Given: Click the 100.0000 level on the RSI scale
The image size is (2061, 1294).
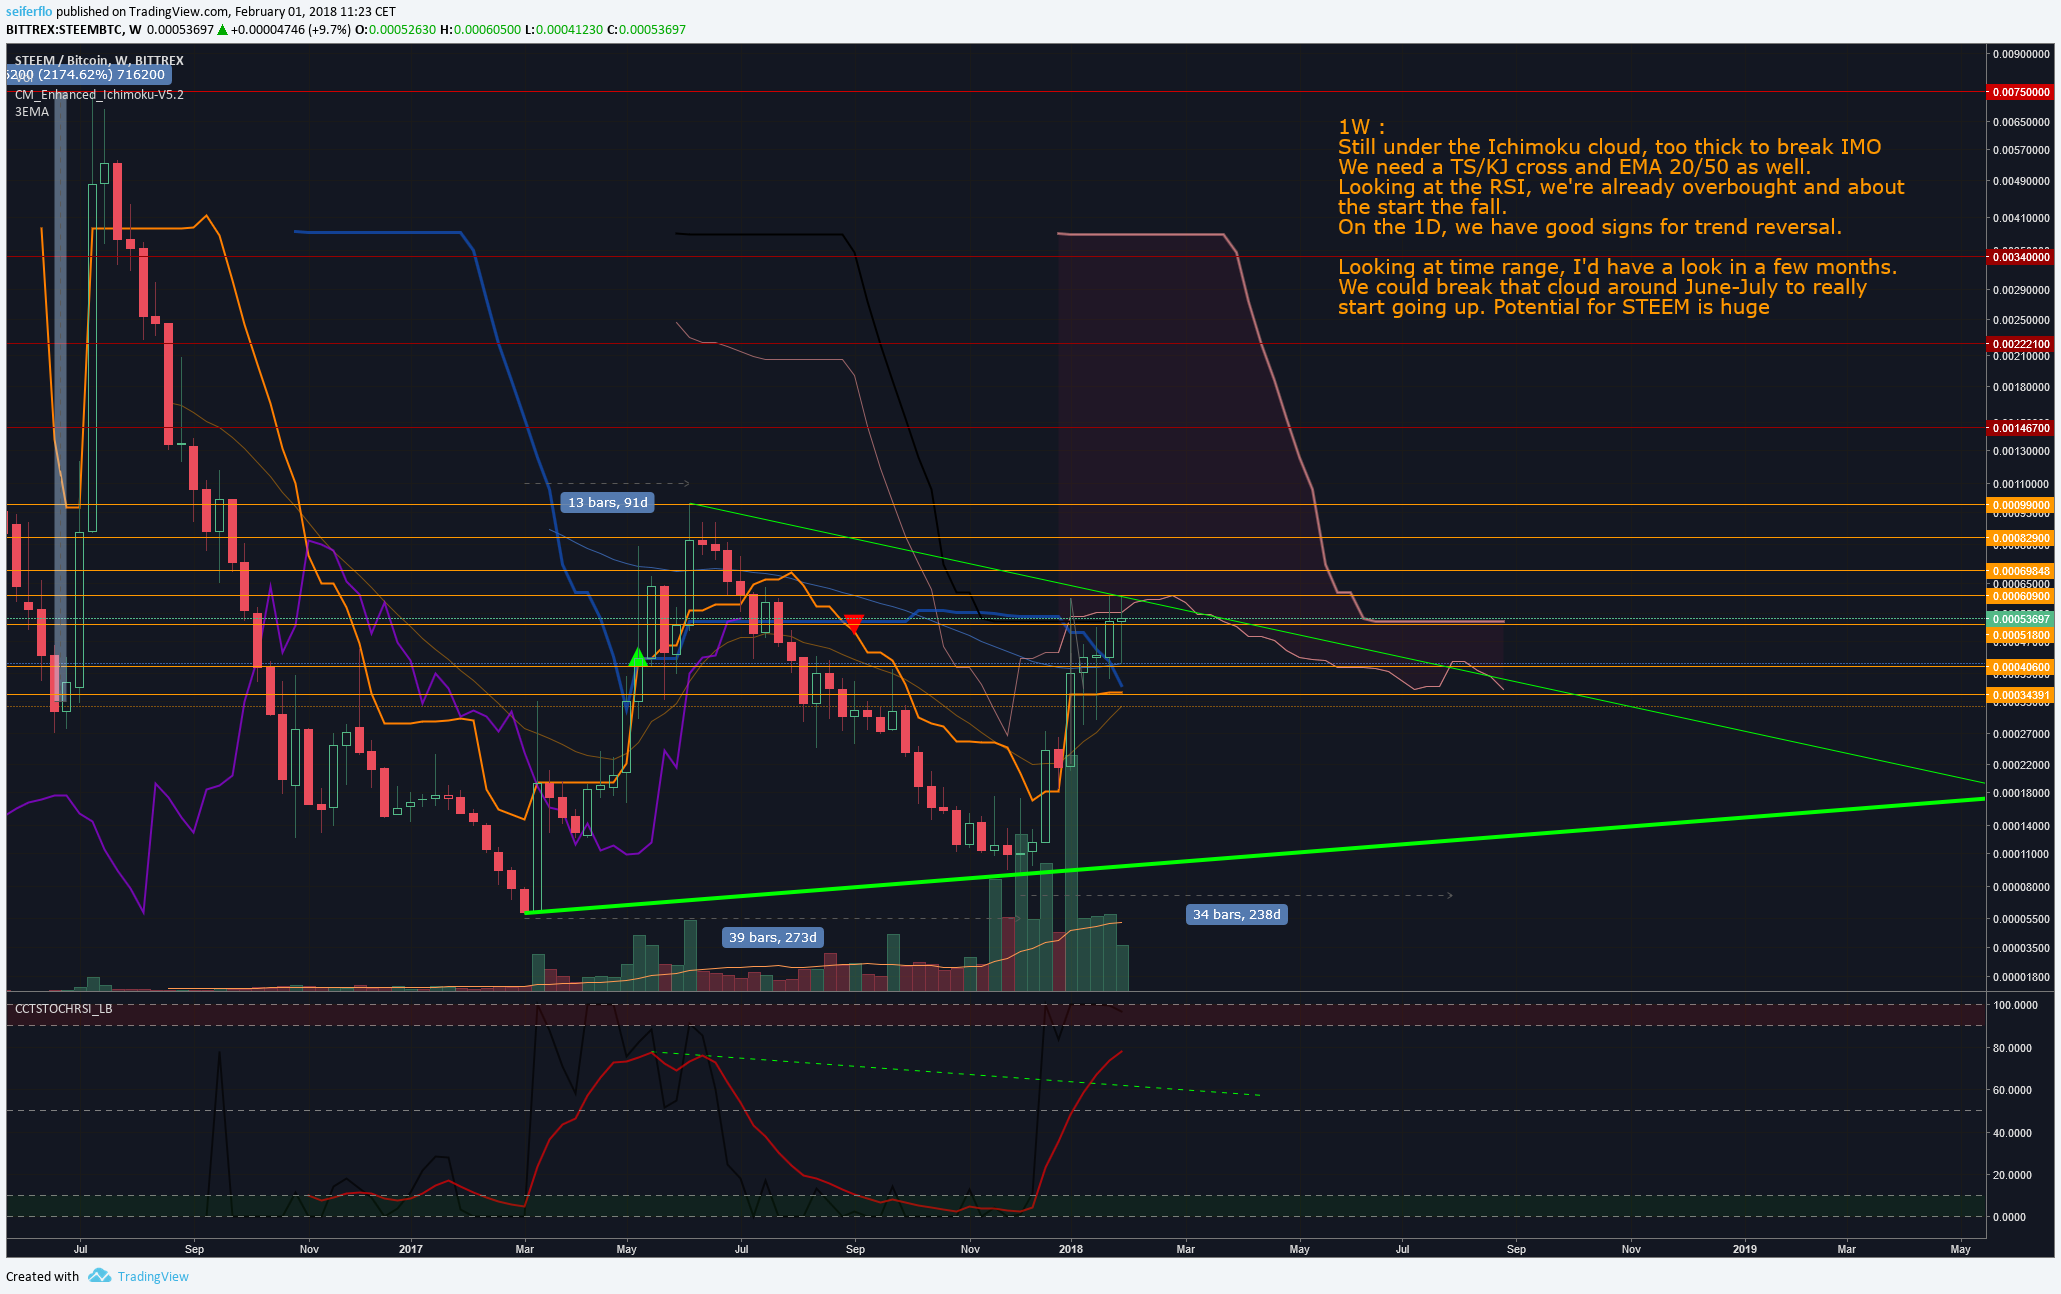Looking at the screenshot, I should coord(2015,1005).
